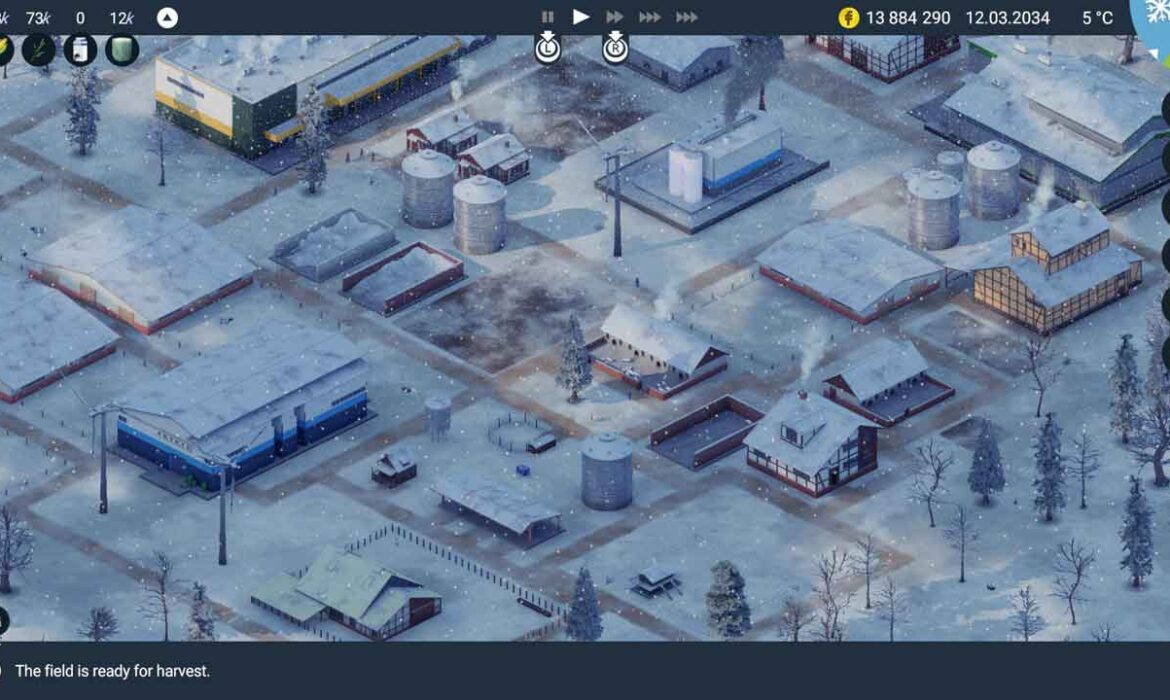Select the green bale resource icon

122,49
